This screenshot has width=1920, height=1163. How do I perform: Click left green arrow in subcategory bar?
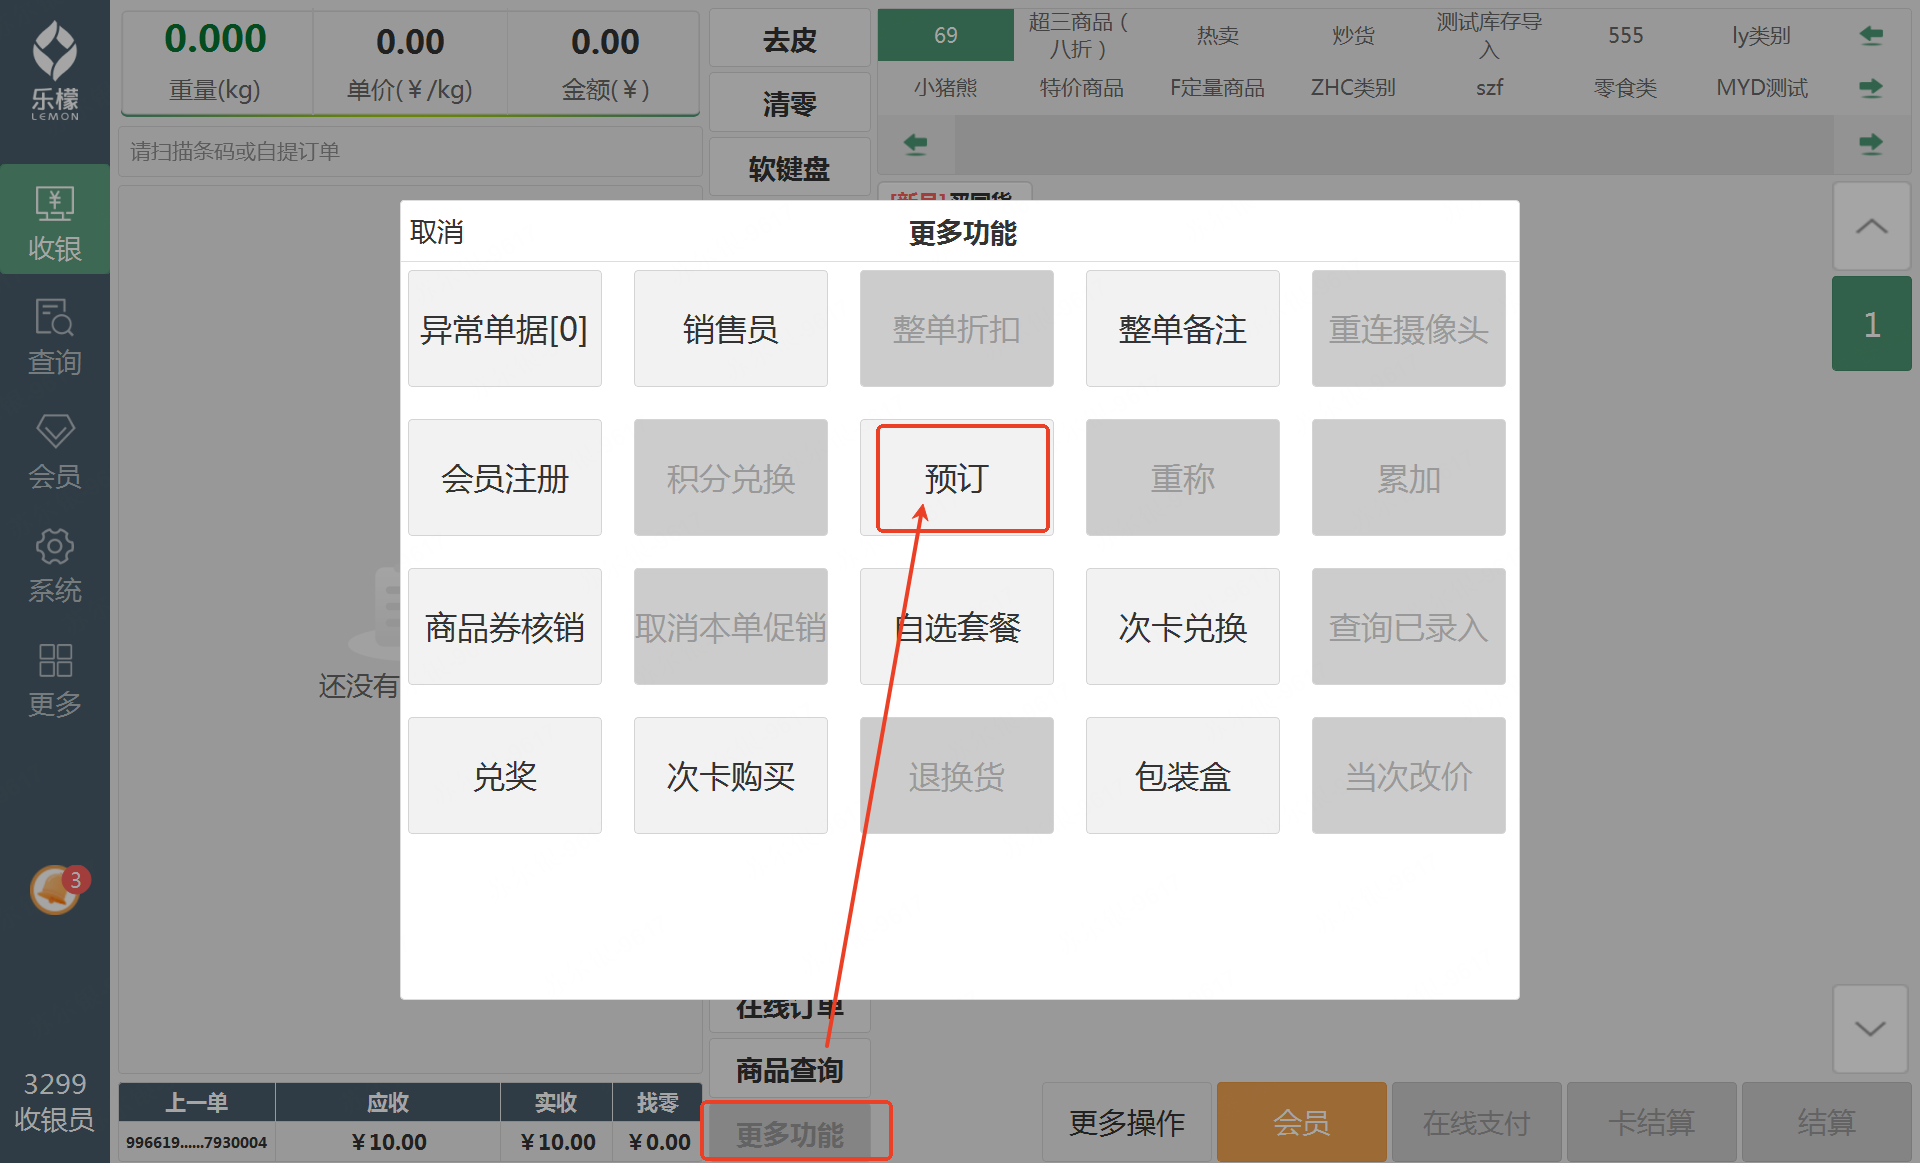pyautogui.click(x=915, y=144)
